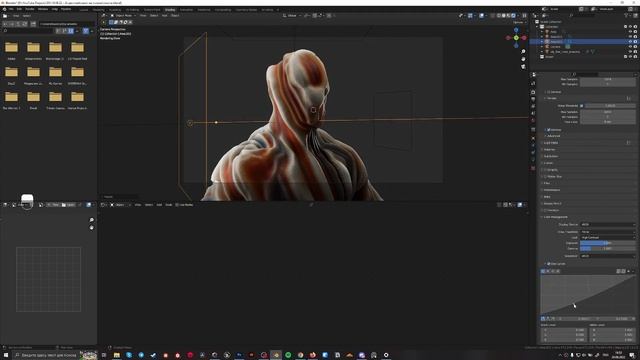640x360 pixels.
Task: Switch to the Sculpting workspace tab
Action: tap(115, 9)
